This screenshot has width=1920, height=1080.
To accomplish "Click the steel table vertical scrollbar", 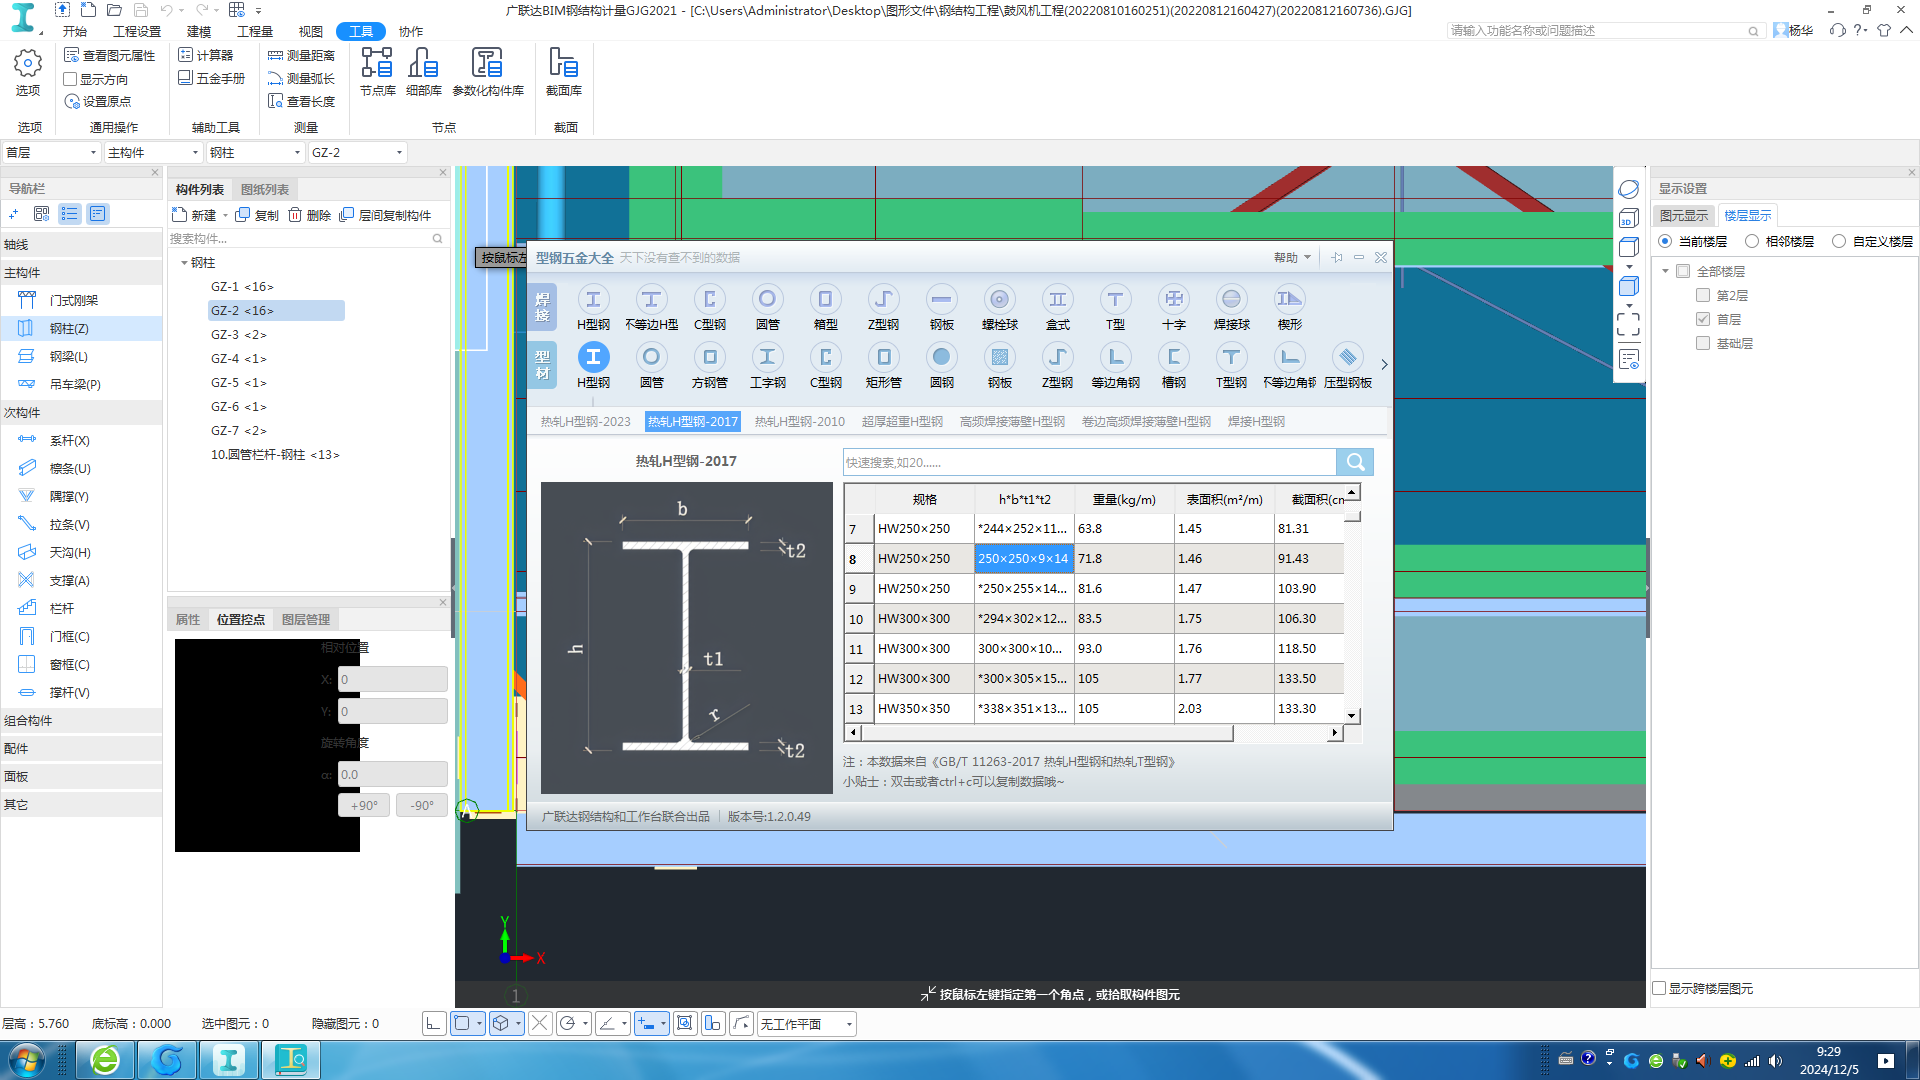I will tap(1352, 516).
